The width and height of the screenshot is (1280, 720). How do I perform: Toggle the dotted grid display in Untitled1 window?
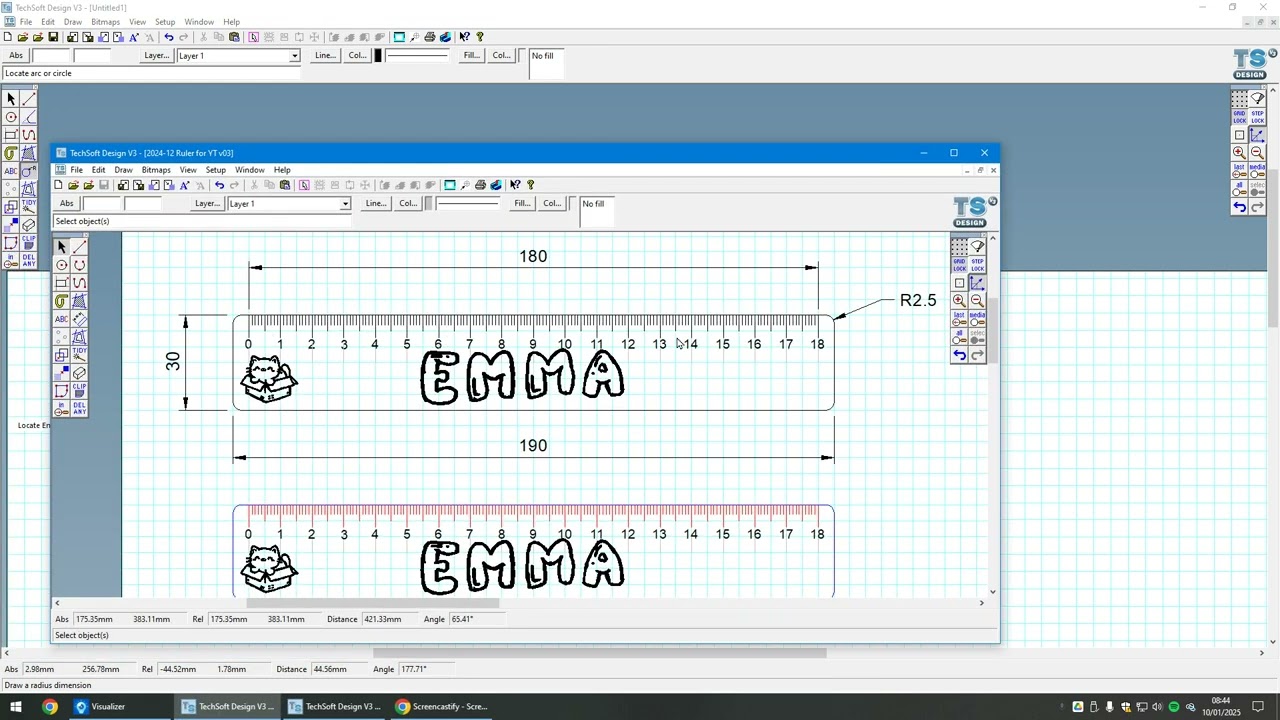pos(1239,98)
